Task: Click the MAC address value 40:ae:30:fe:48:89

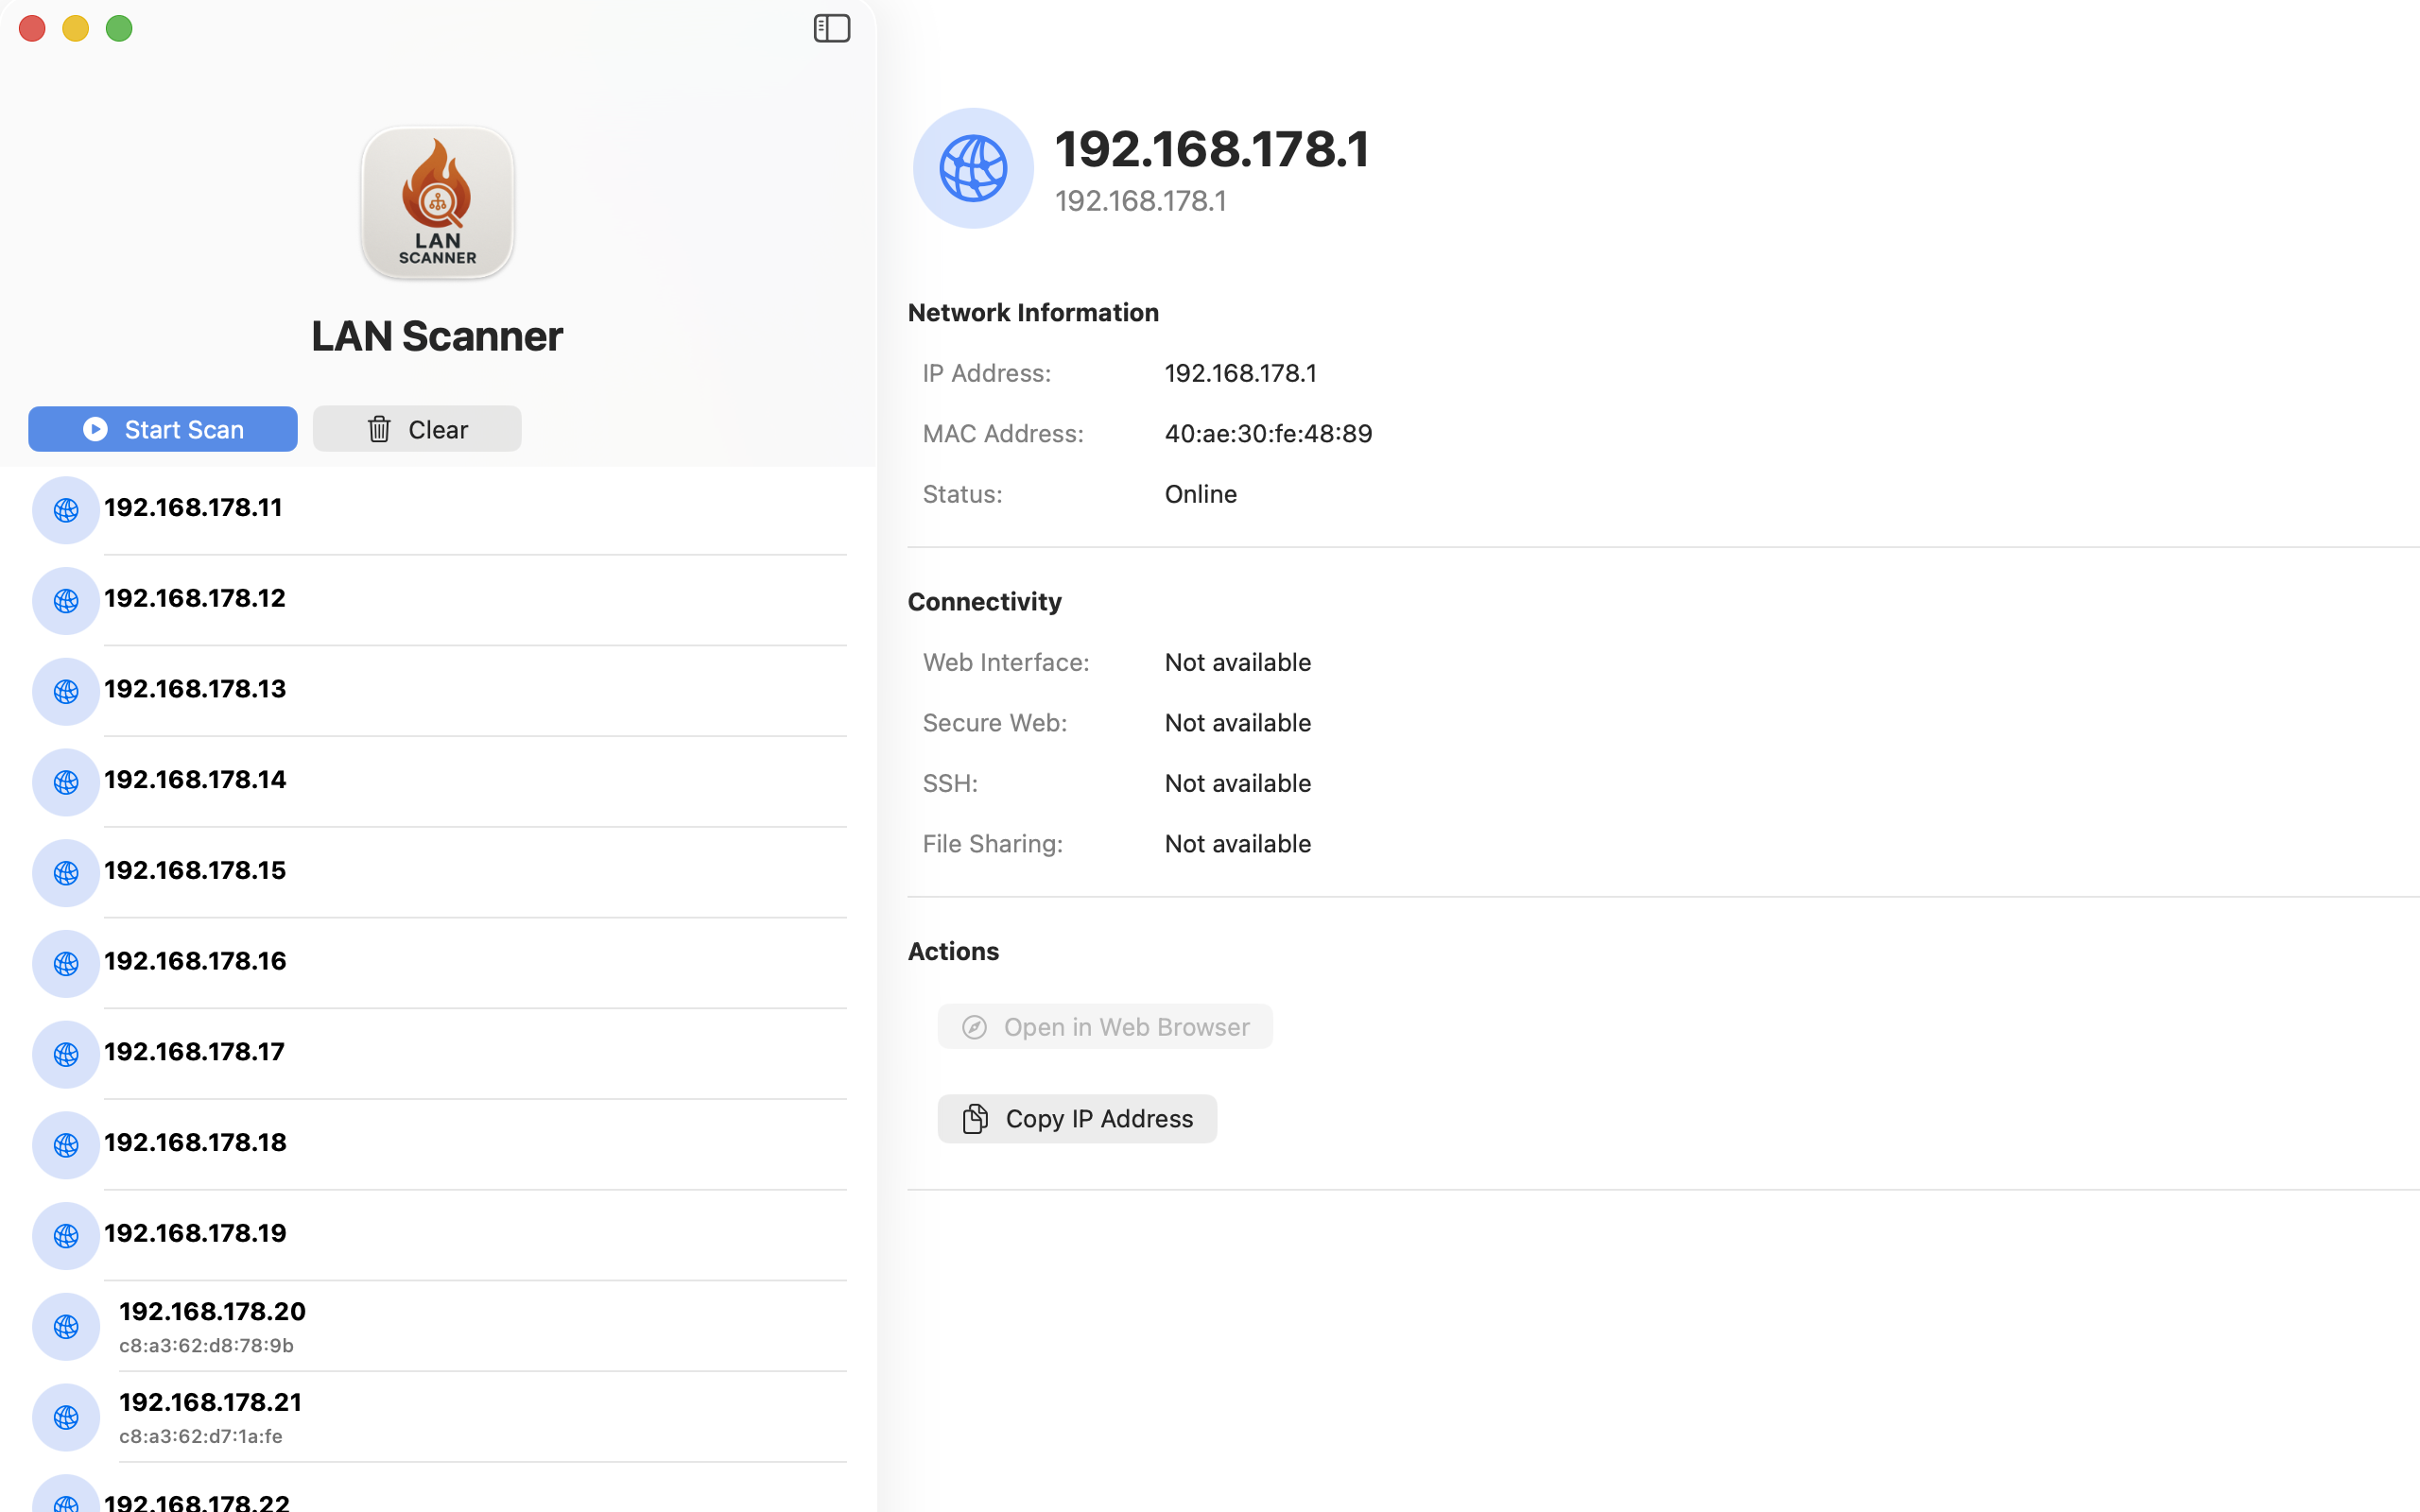Action: tap(1268, 433)
